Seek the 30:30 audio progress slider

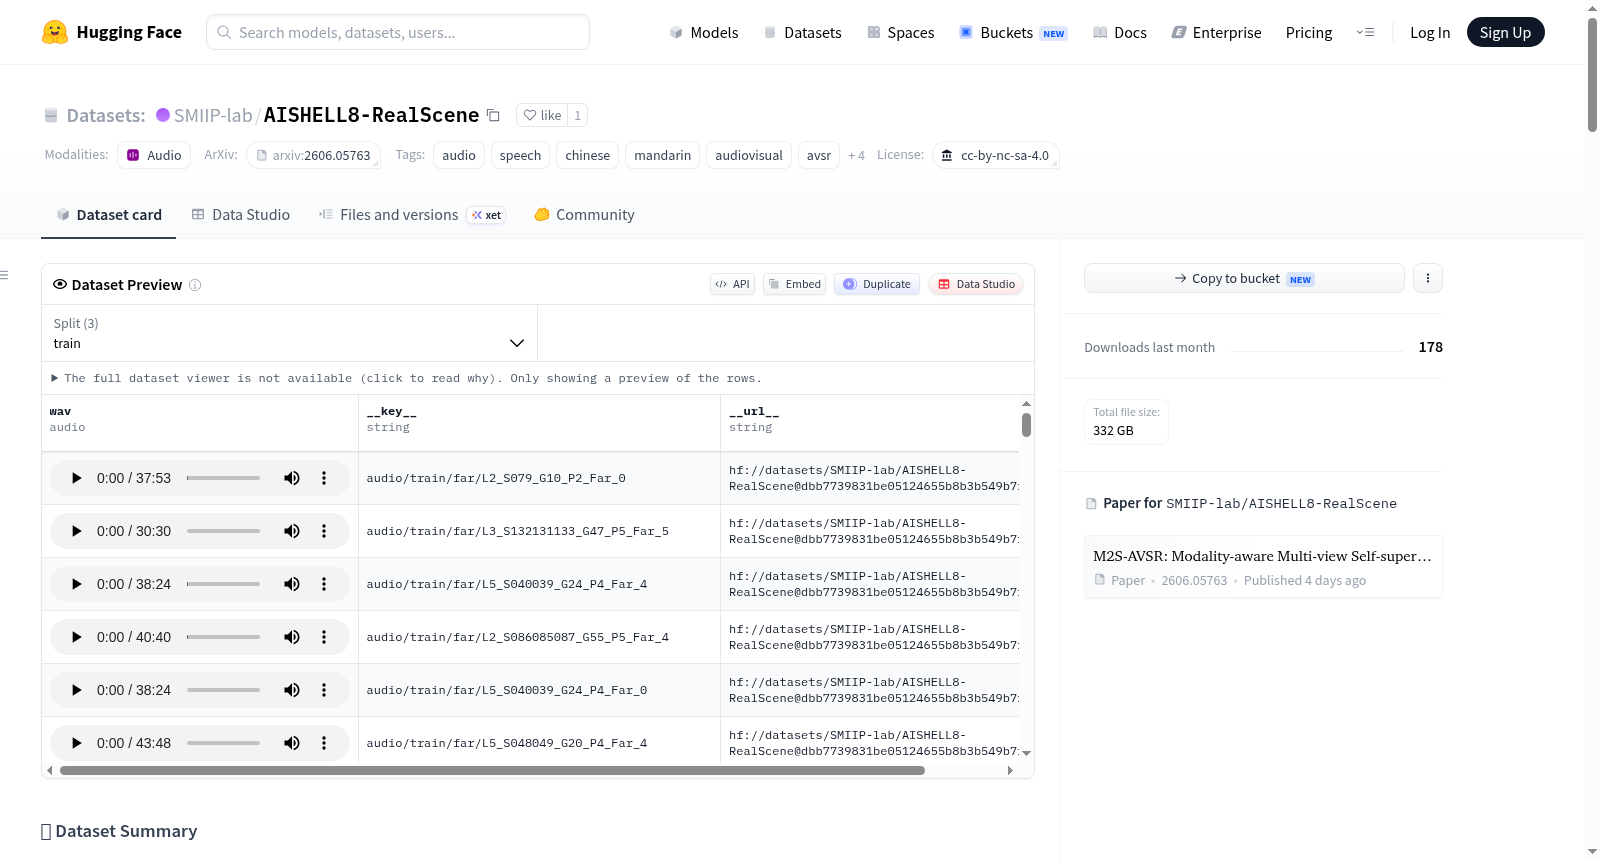point(223,531)
